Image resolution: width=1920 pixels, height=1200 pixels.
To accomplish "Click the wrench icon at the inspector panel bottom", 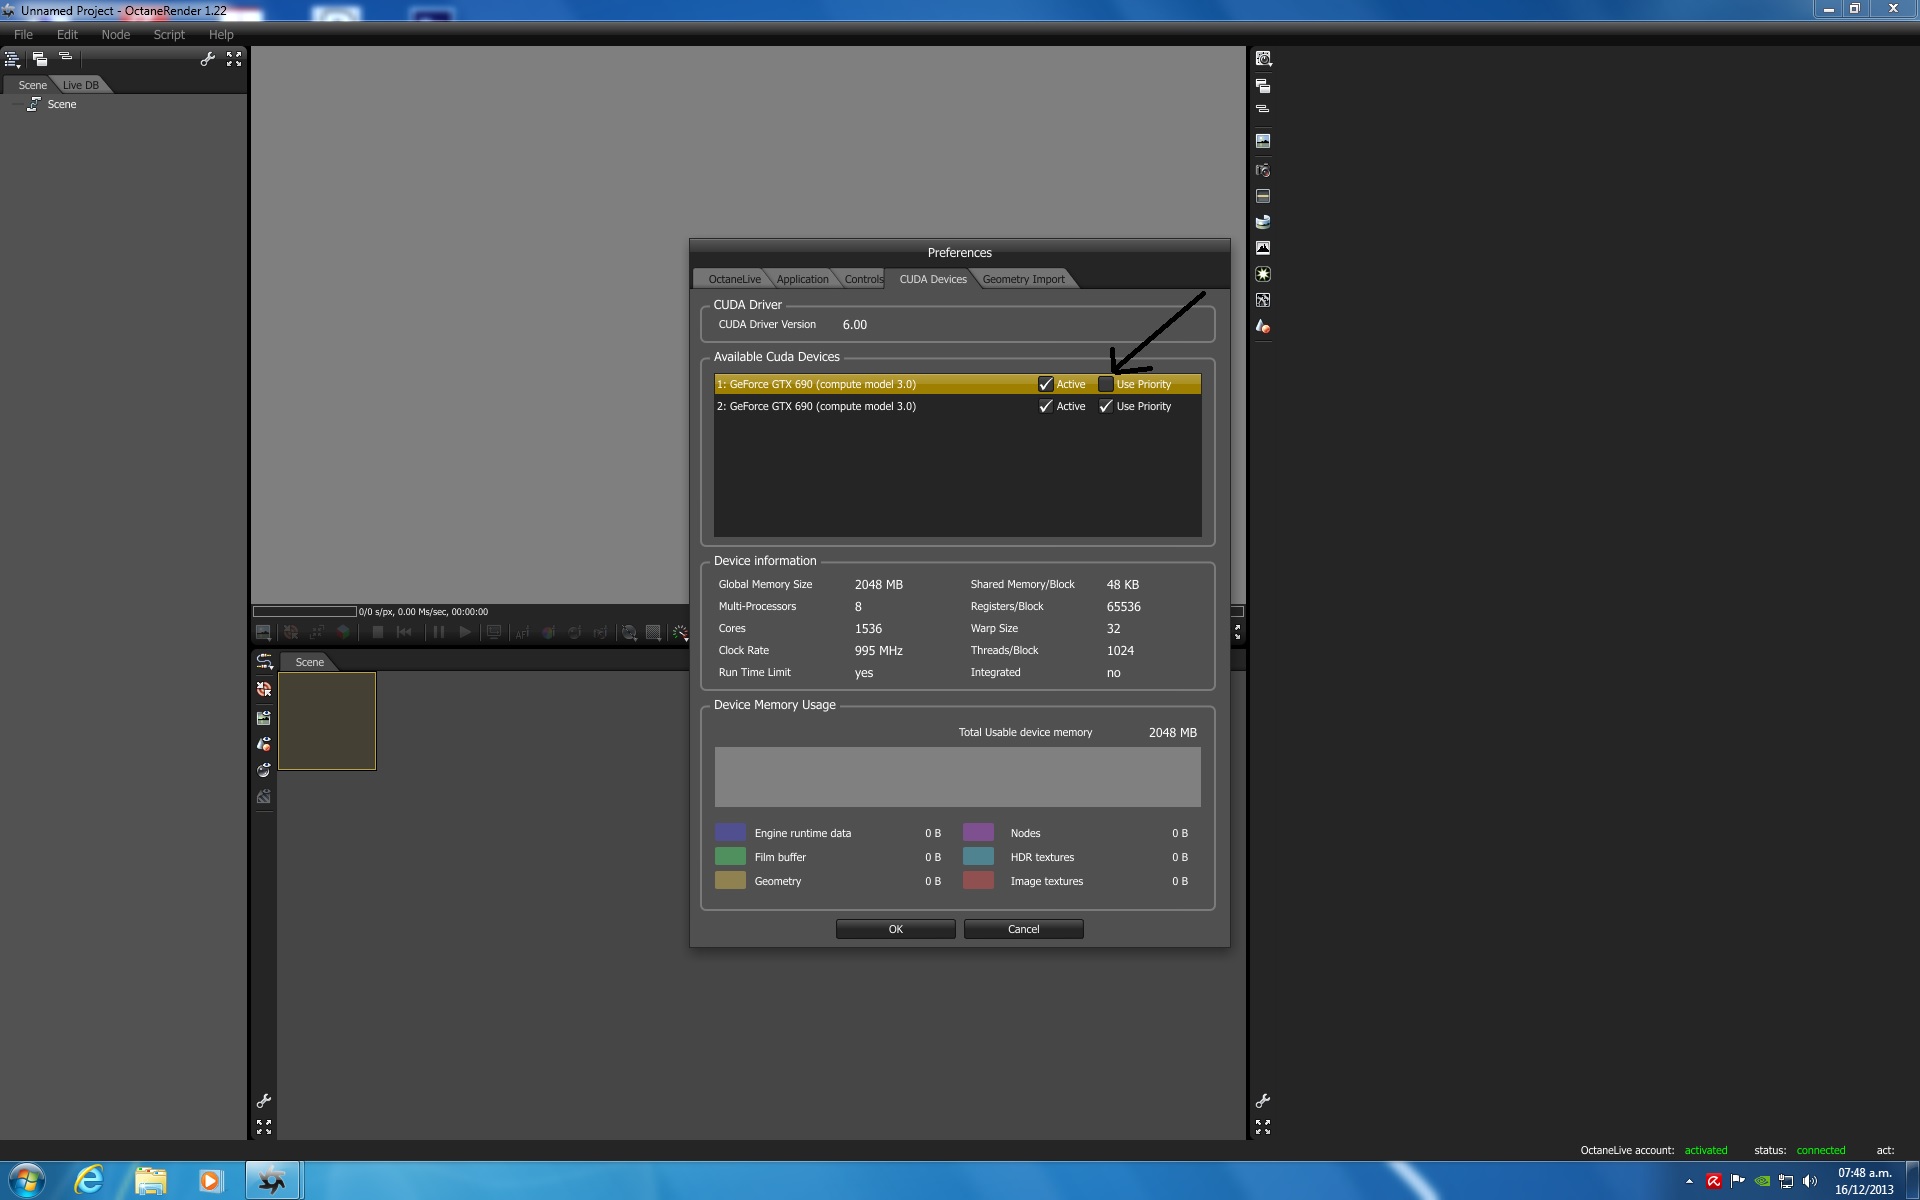I will (x=1263, y=1101).
